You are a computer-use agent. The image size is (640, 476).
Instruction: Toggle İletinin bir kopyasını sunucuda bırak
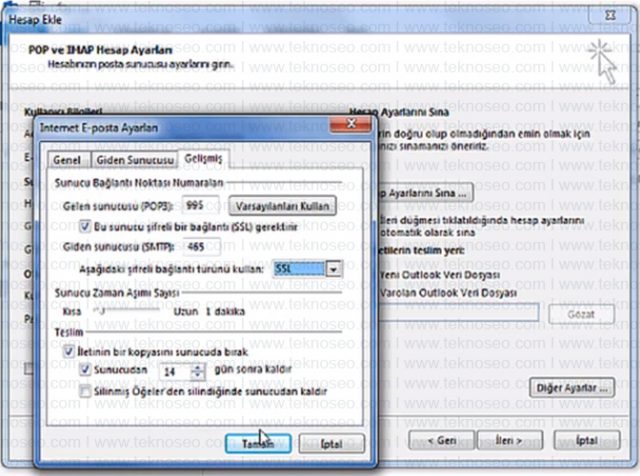click(69, 351)
